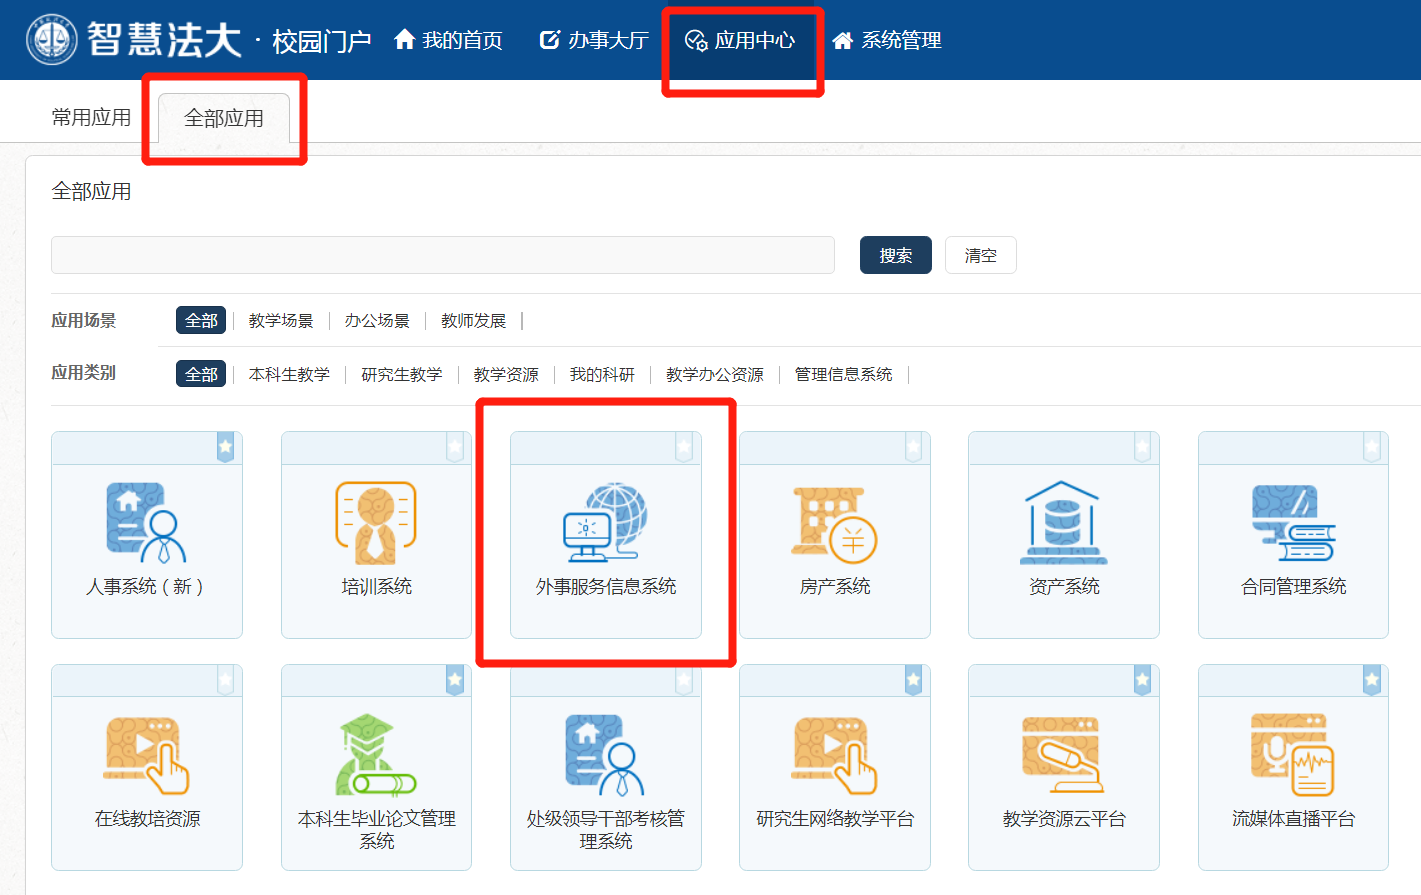
Task: Open the 资产系统 database icon
Action: 1063,523
